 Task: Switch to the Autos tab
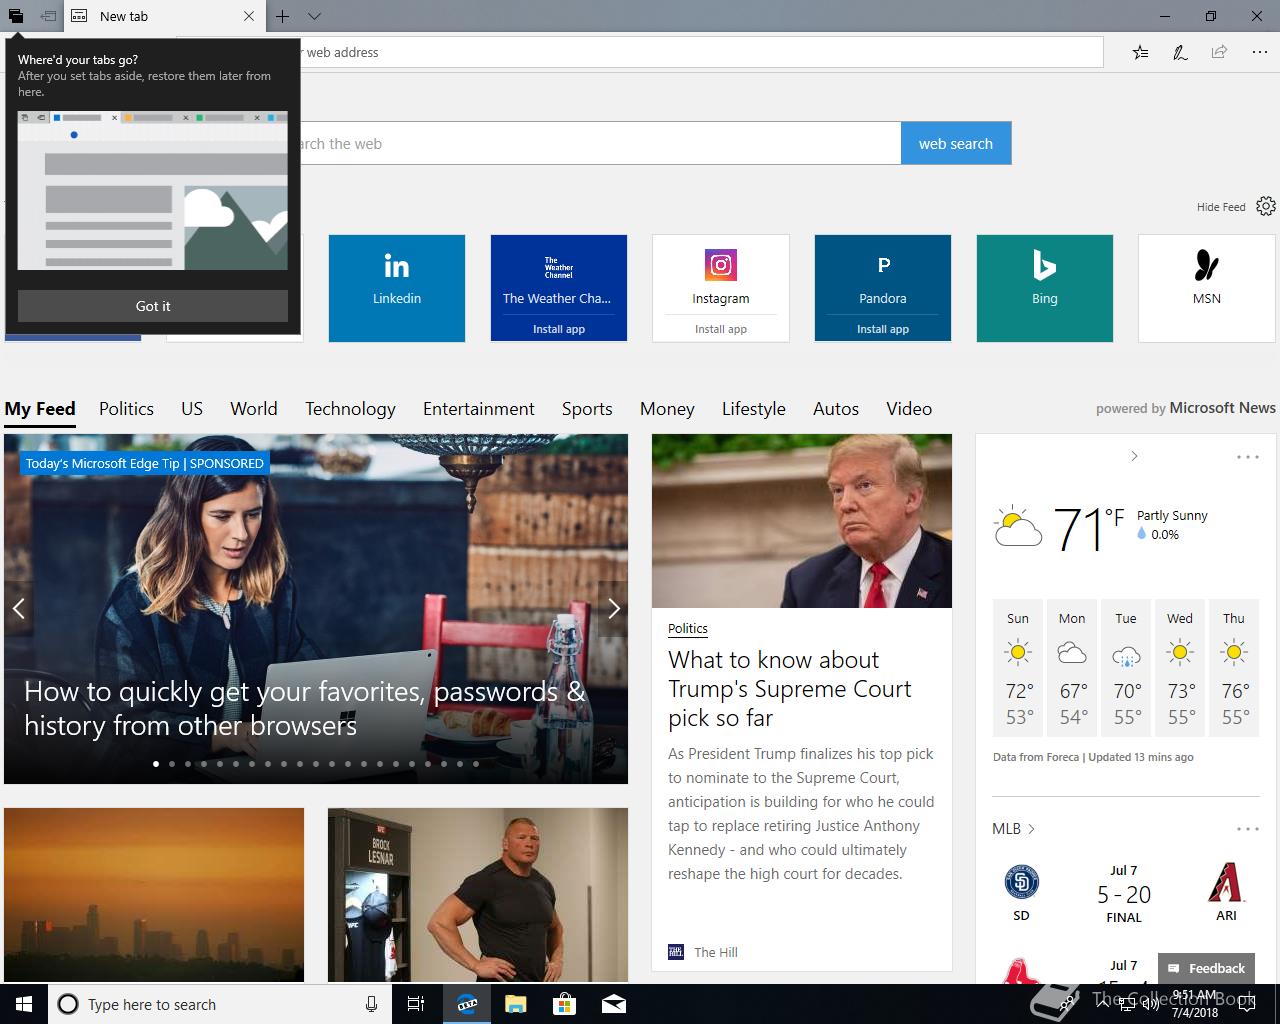836,409
